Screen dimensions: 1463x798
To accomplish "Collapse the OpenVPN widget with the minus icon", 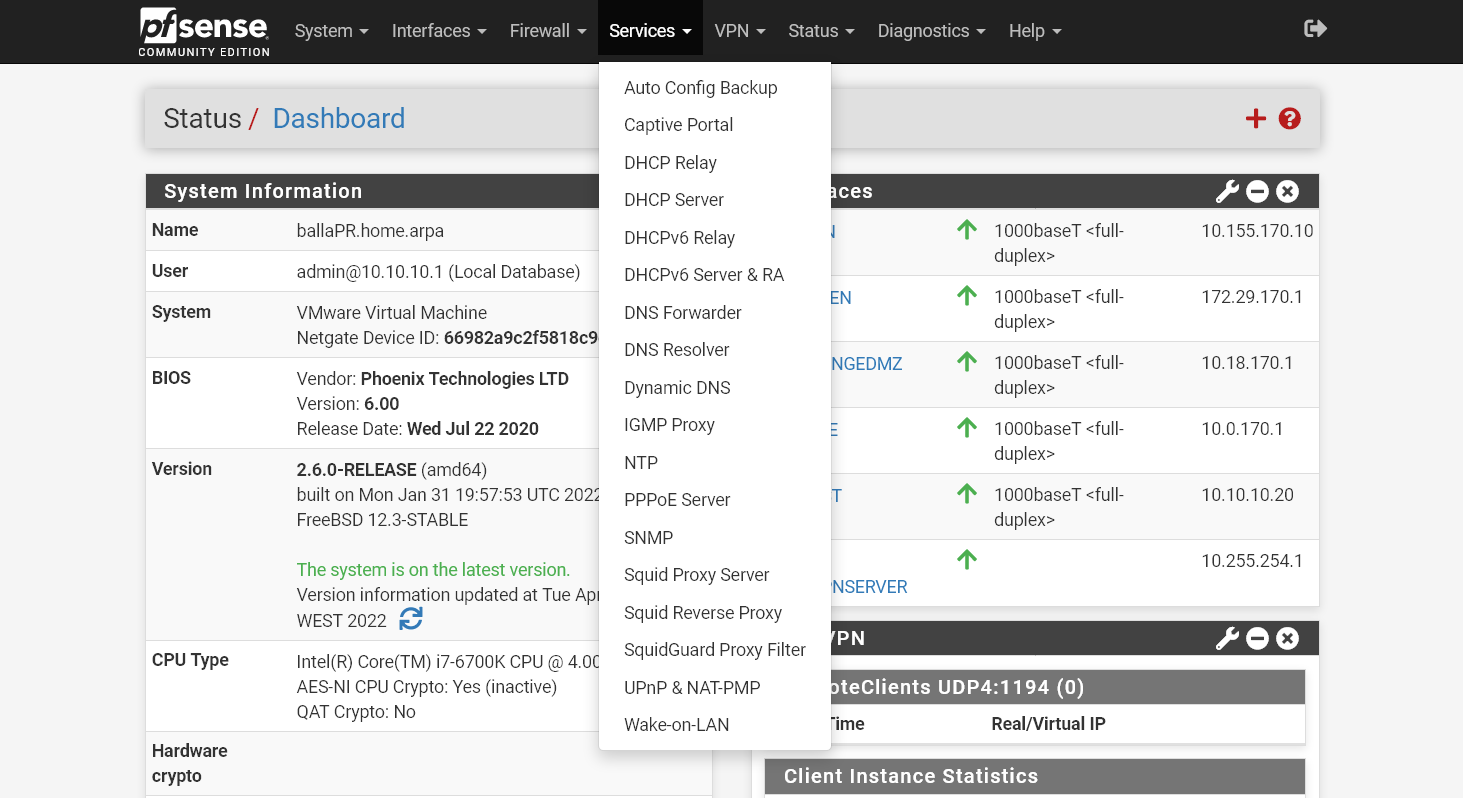I will [x=1257, y=637].
